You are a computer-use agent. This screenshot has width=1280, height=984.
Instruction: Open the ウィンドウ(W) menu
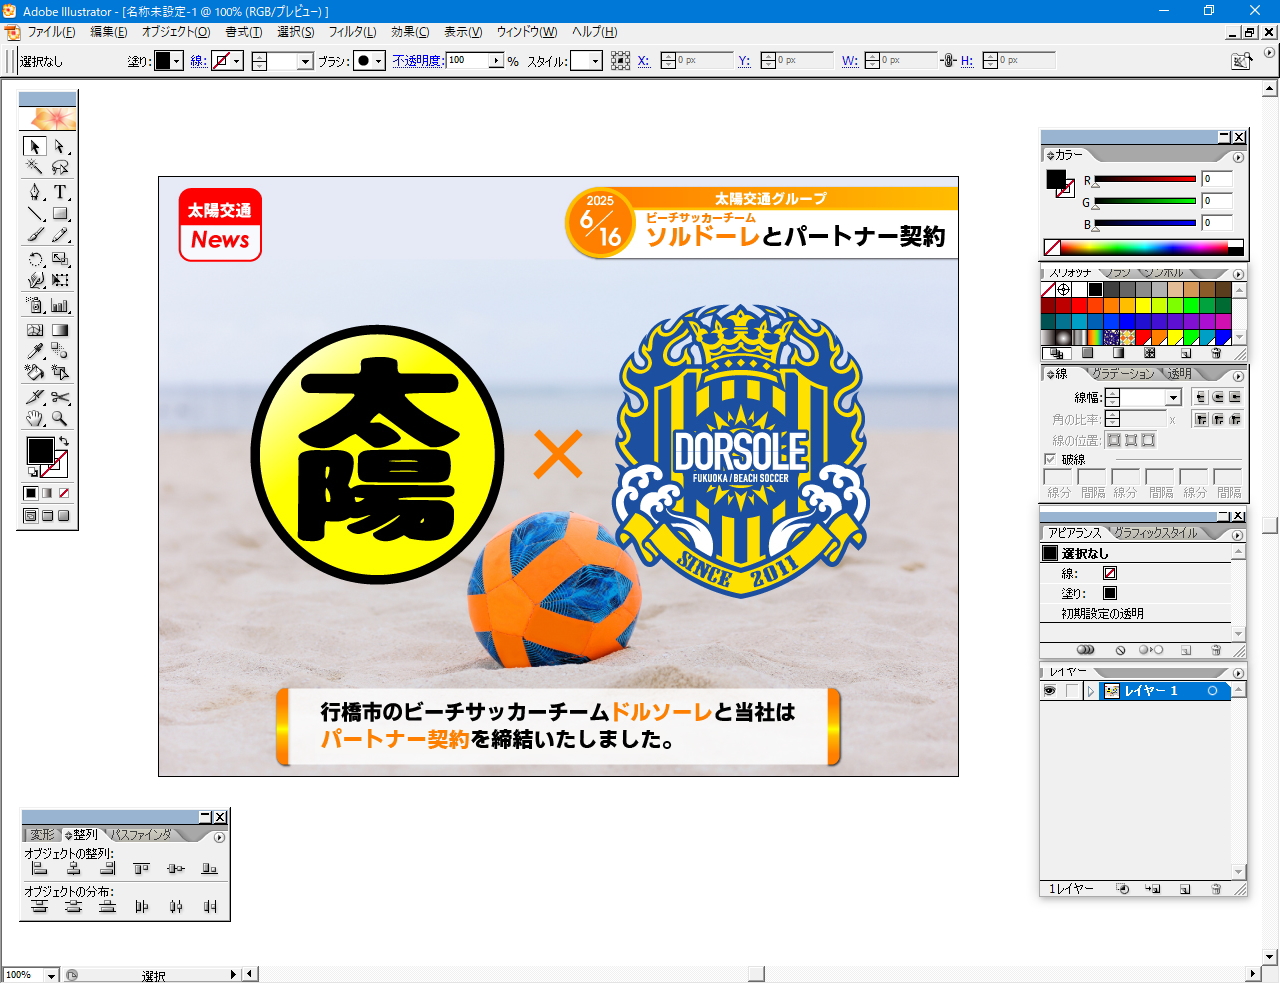coord(527,32)
